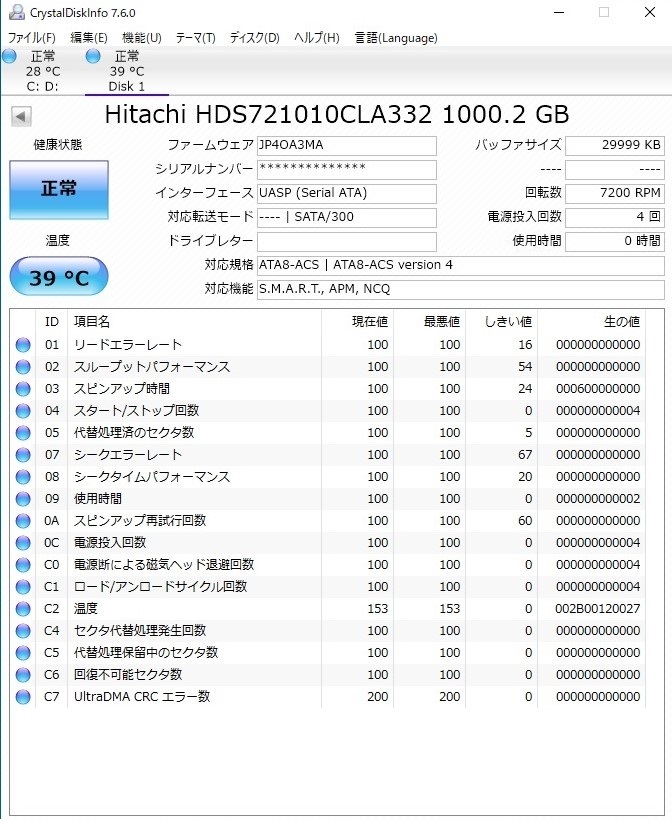Click the 現在値 column header
Viewport: 672px width, 819px height.
coord(357,322)
